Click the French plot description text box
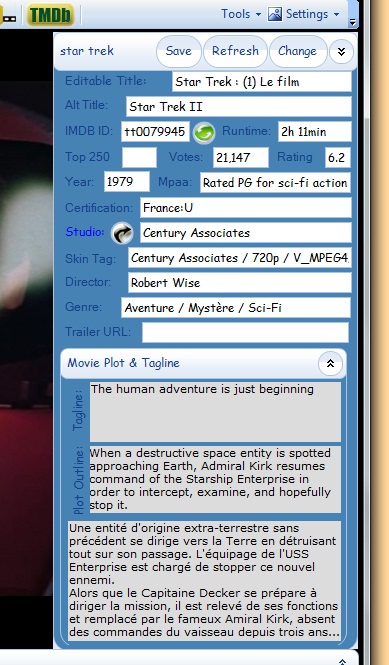This screenshot has width=389, height=665. [204, 580]
